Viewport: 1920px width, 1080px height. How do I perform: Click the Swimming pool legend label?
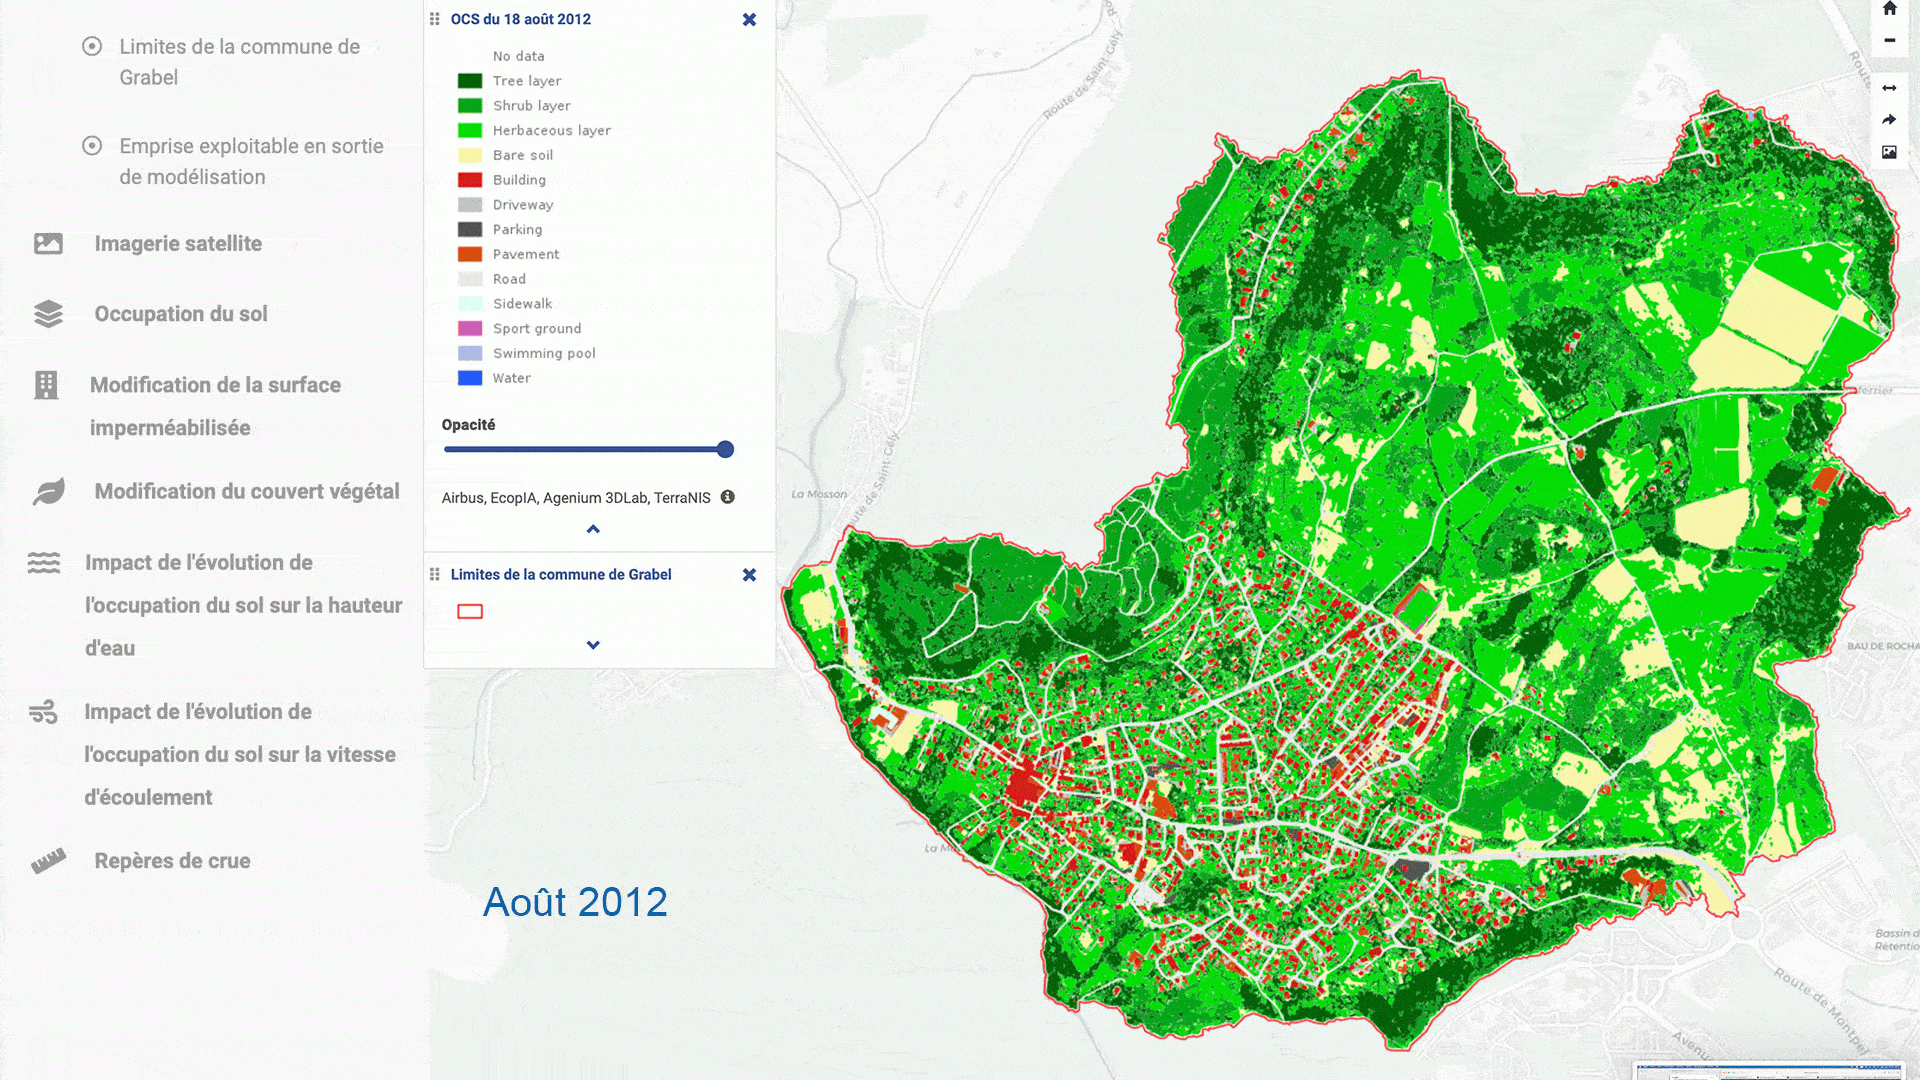tap(544, 353)
